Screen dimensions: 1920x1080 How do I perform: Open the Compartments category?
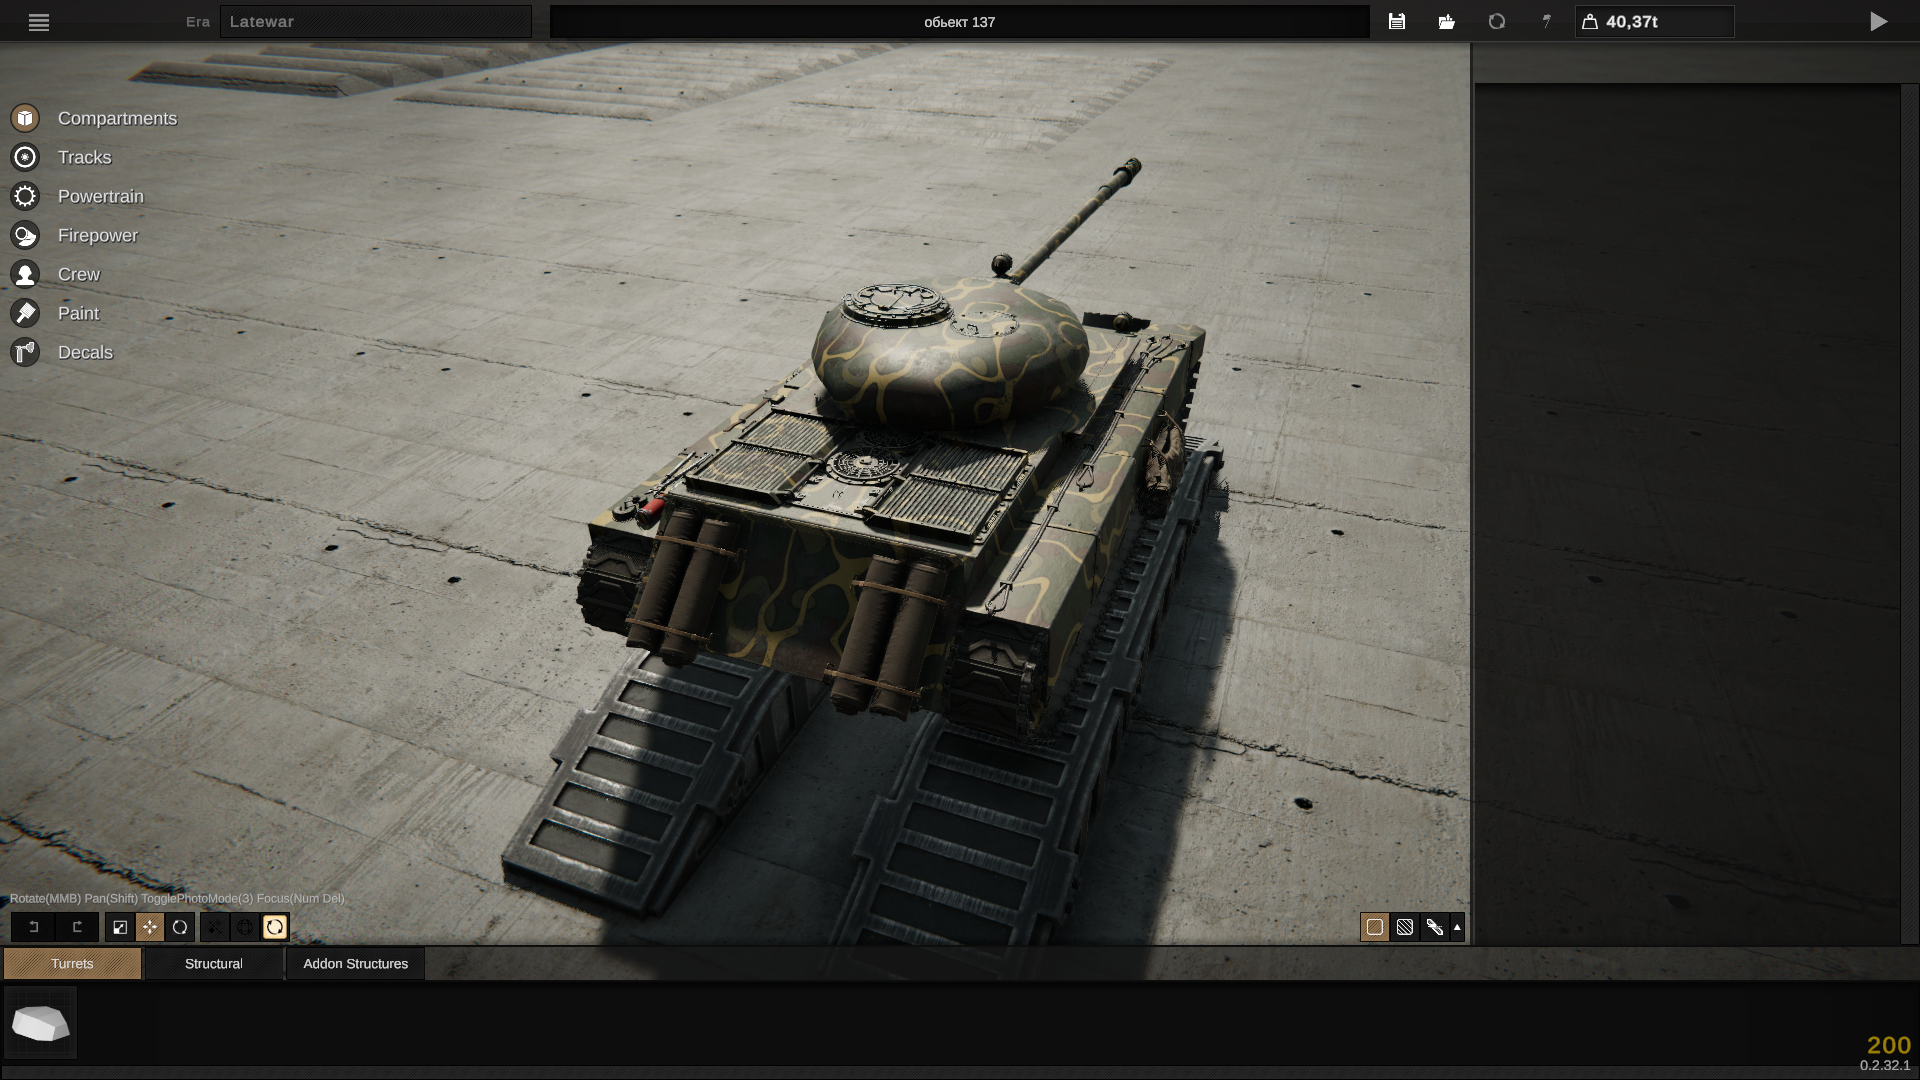click(116, 118)
